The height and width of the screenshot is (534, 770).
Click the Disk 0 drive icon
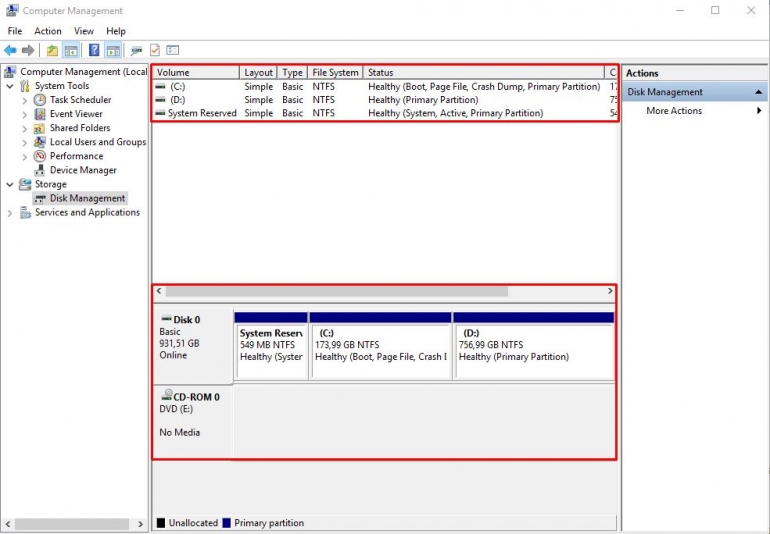pyautogui.click(x=167, y=319)
